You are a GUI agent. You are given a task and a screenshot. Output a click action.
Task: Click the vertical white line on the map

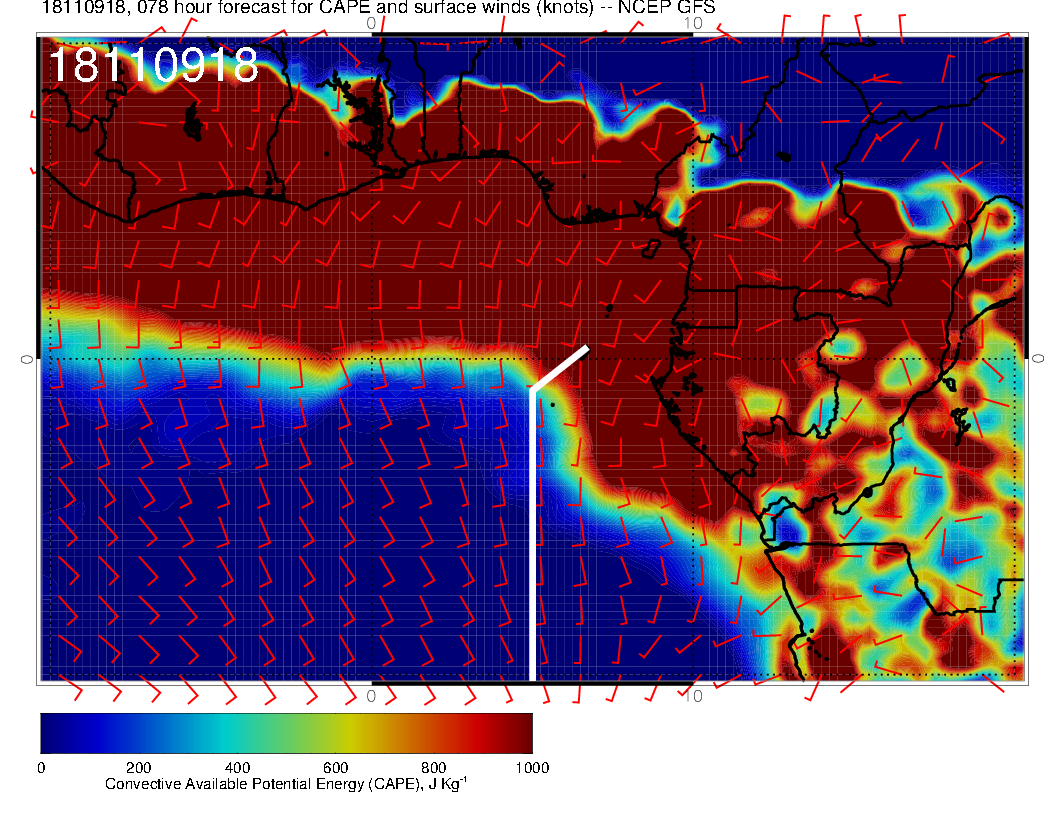click(x=532, y=540)
